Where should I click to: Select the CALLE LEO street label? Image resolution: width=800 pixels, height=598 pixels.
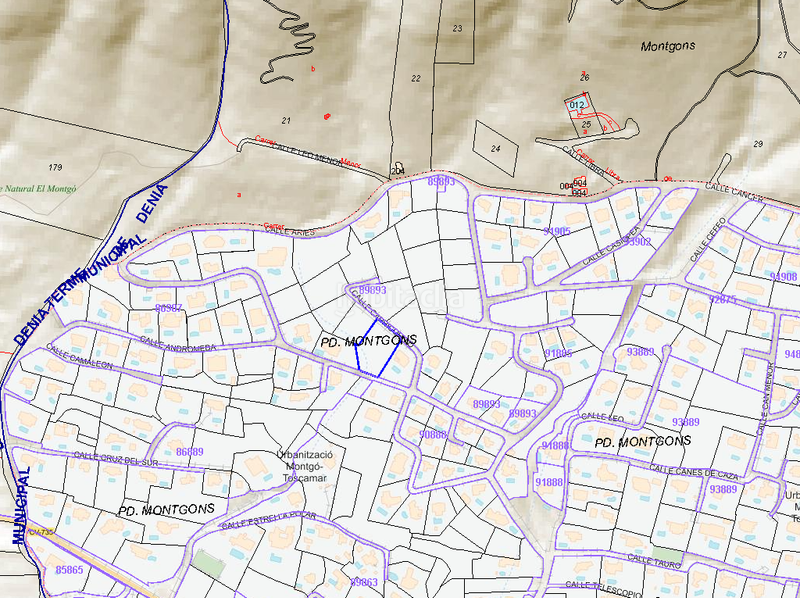(603, 416)
